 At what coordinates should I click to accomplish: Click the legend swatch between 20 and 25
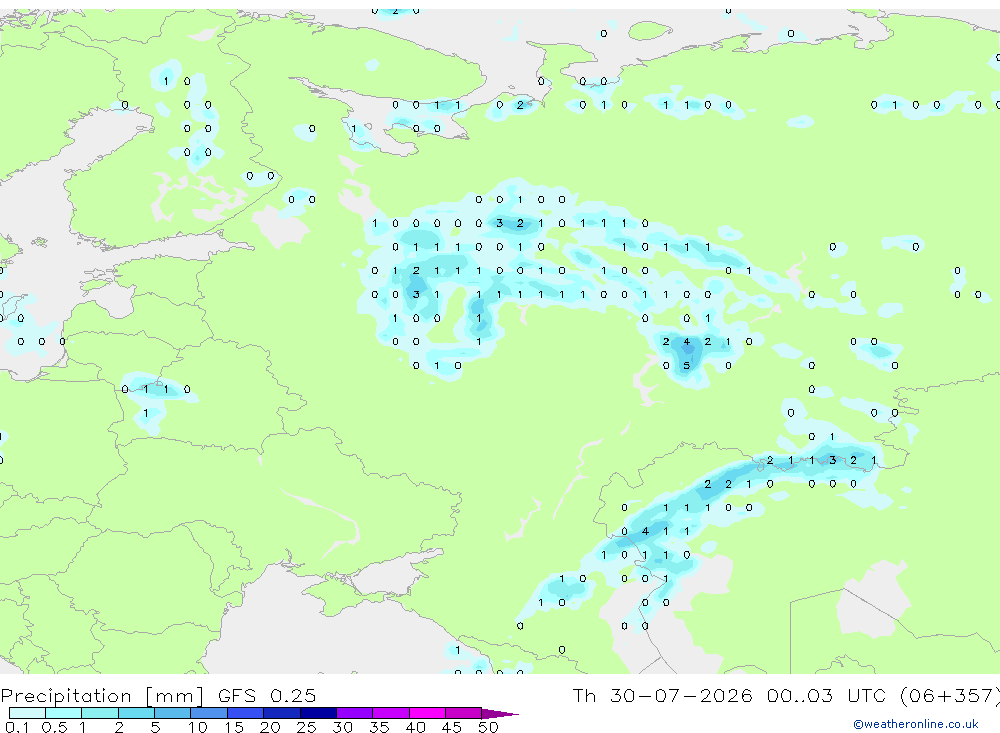[x=282, y=713]
